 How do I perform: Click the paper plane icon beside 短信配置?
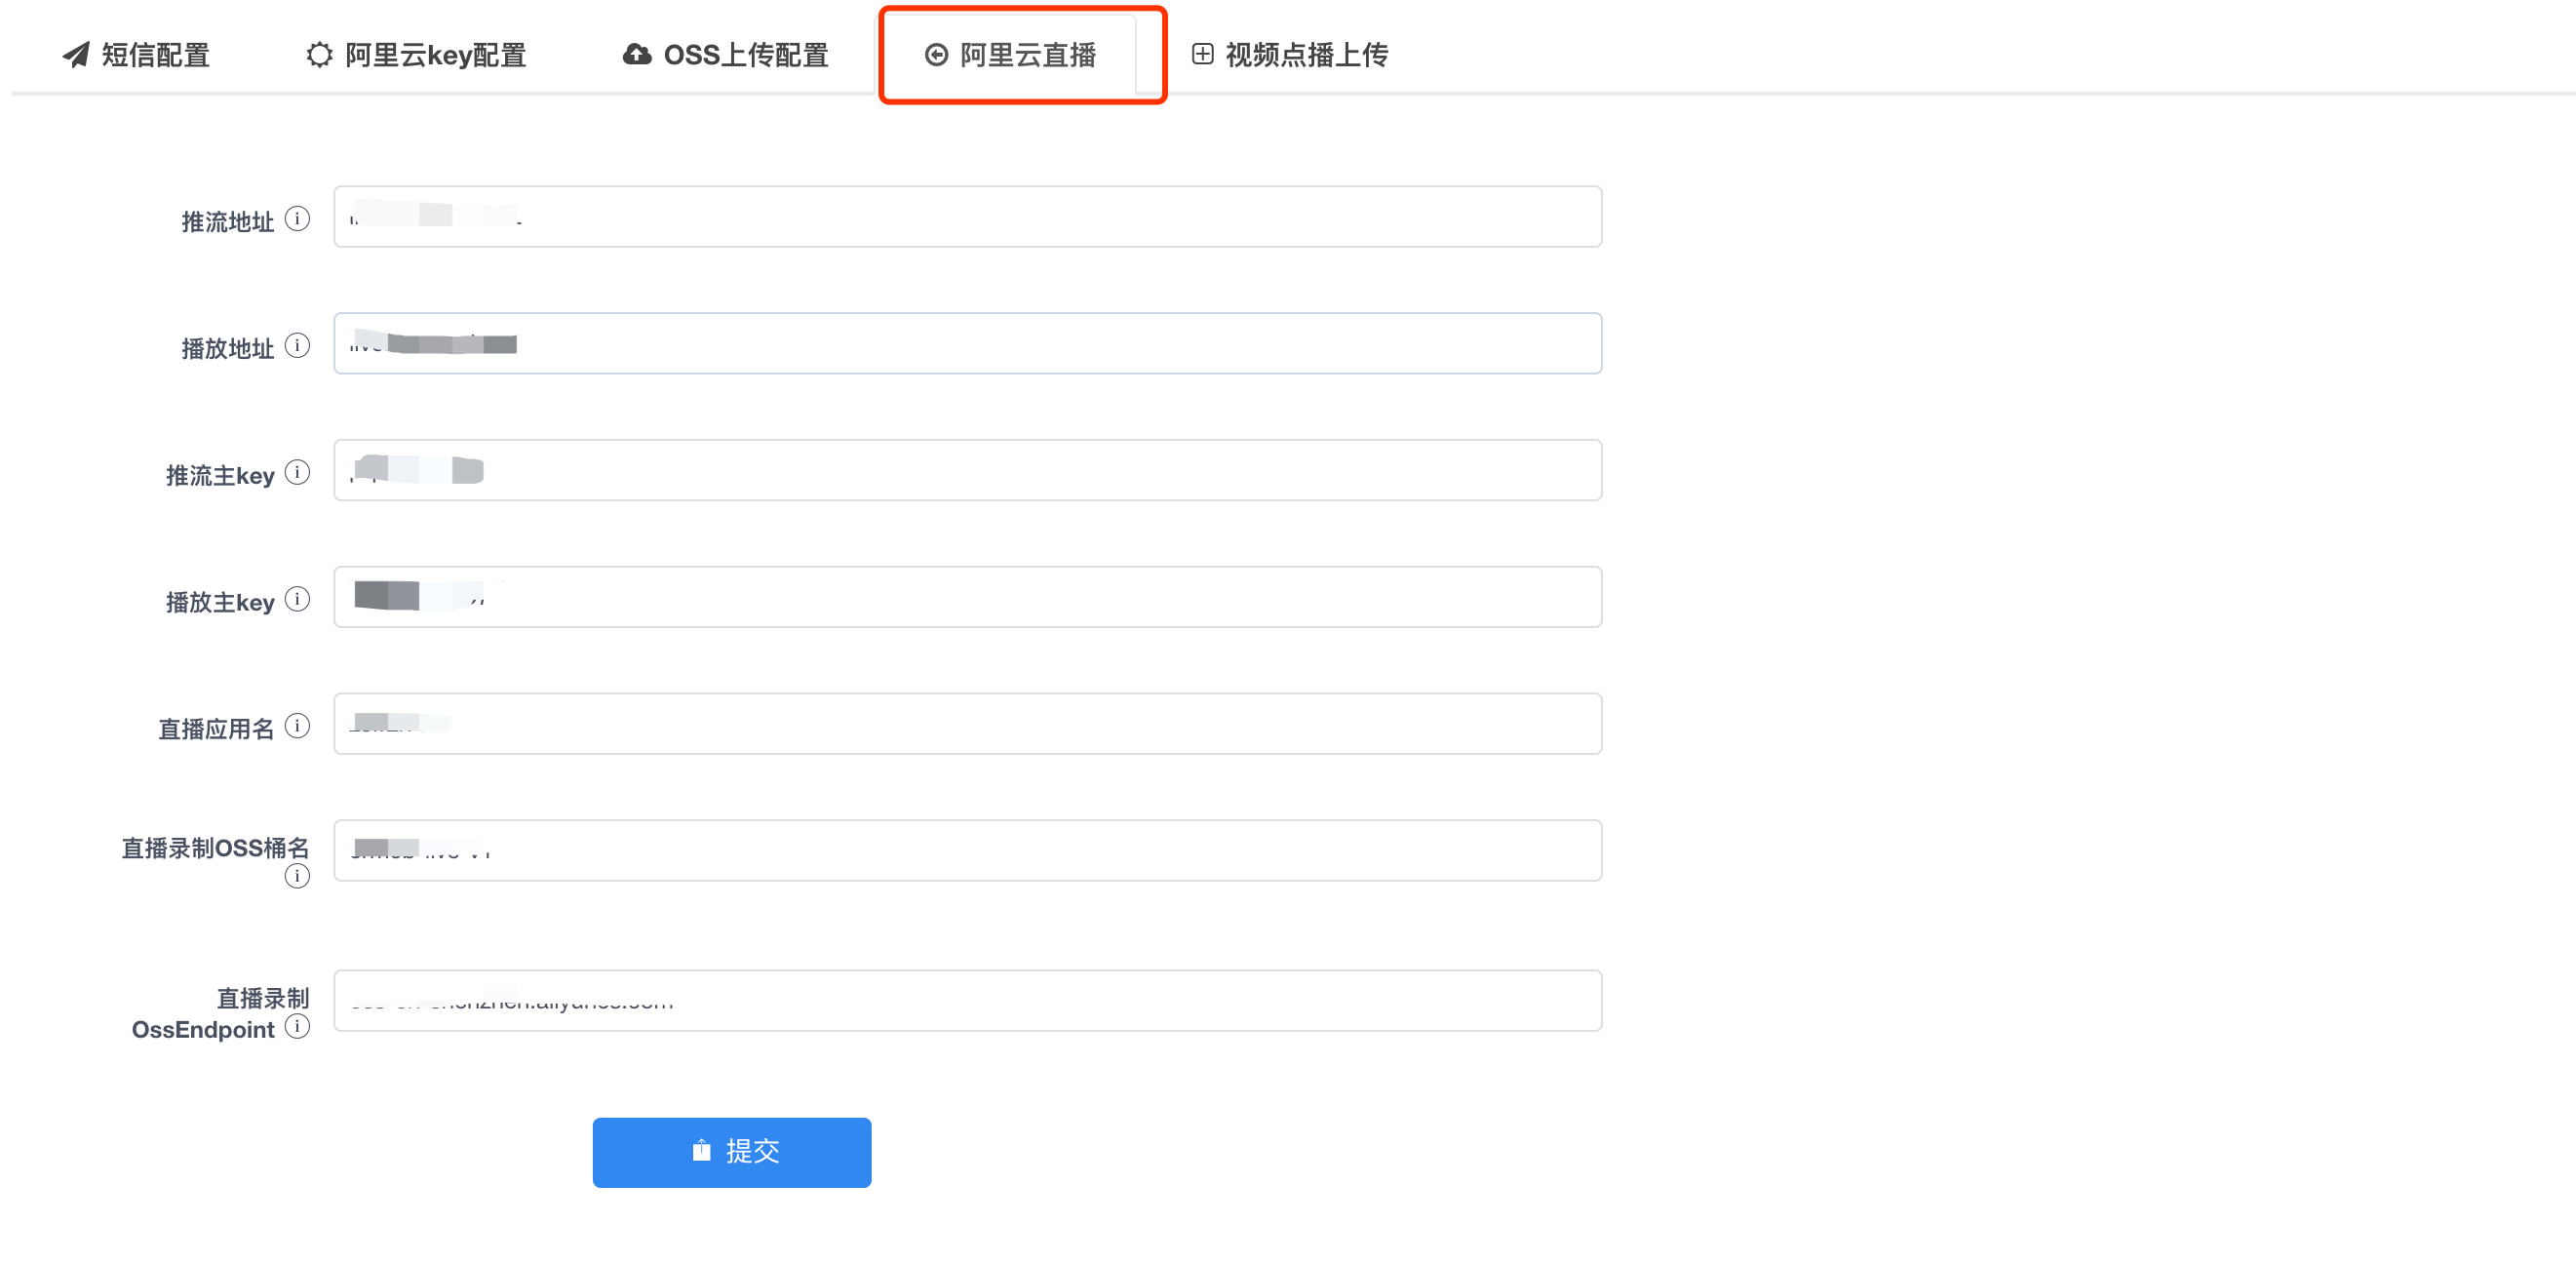[76, 55]
